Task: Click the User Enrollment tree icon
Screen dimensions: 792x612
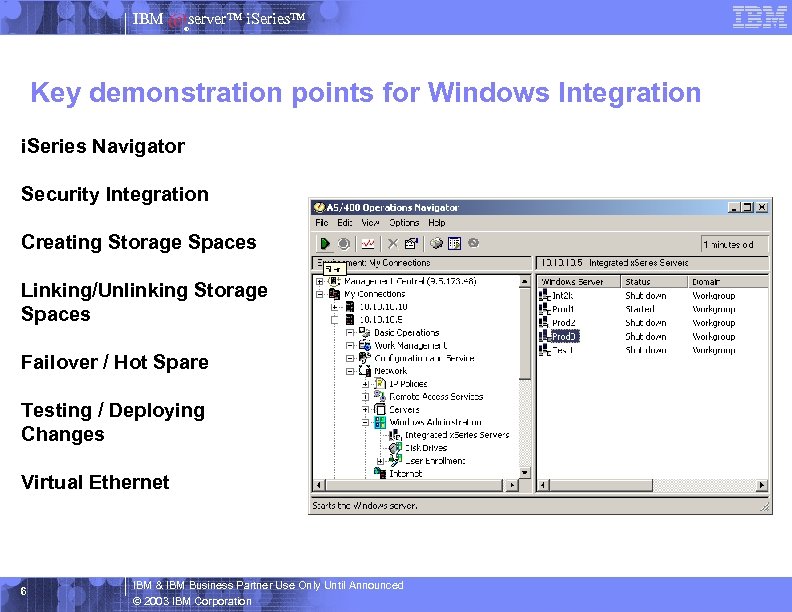Action: [395, 460]
